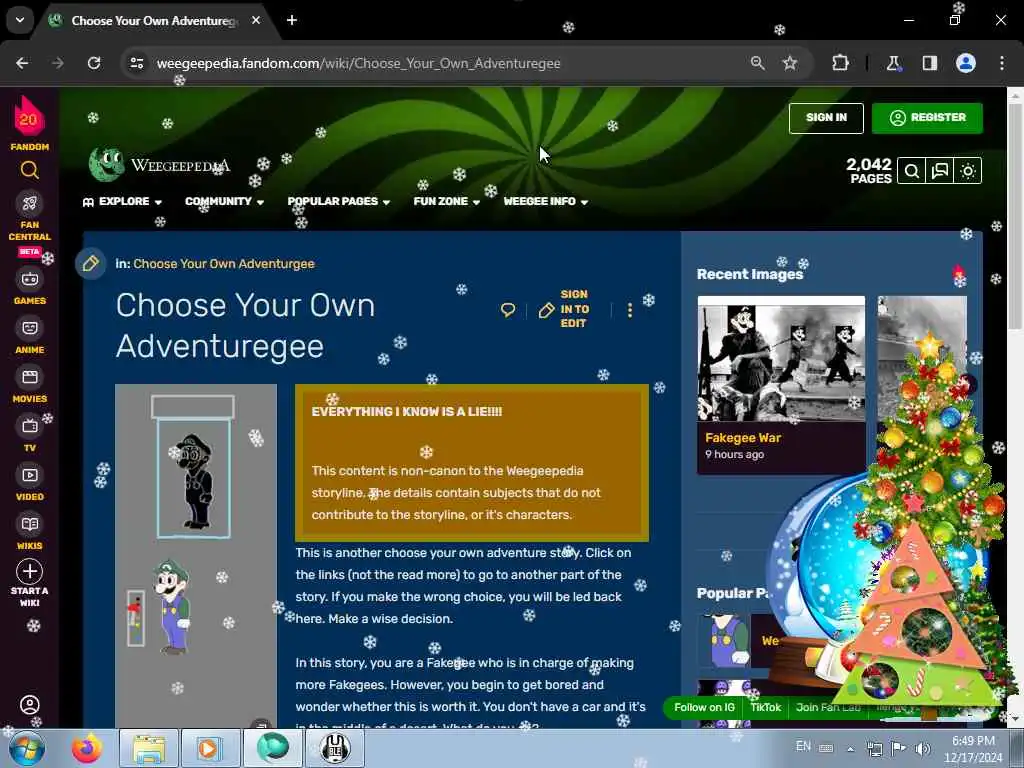Open the Chrome profile avatar

tap(966, 63)
